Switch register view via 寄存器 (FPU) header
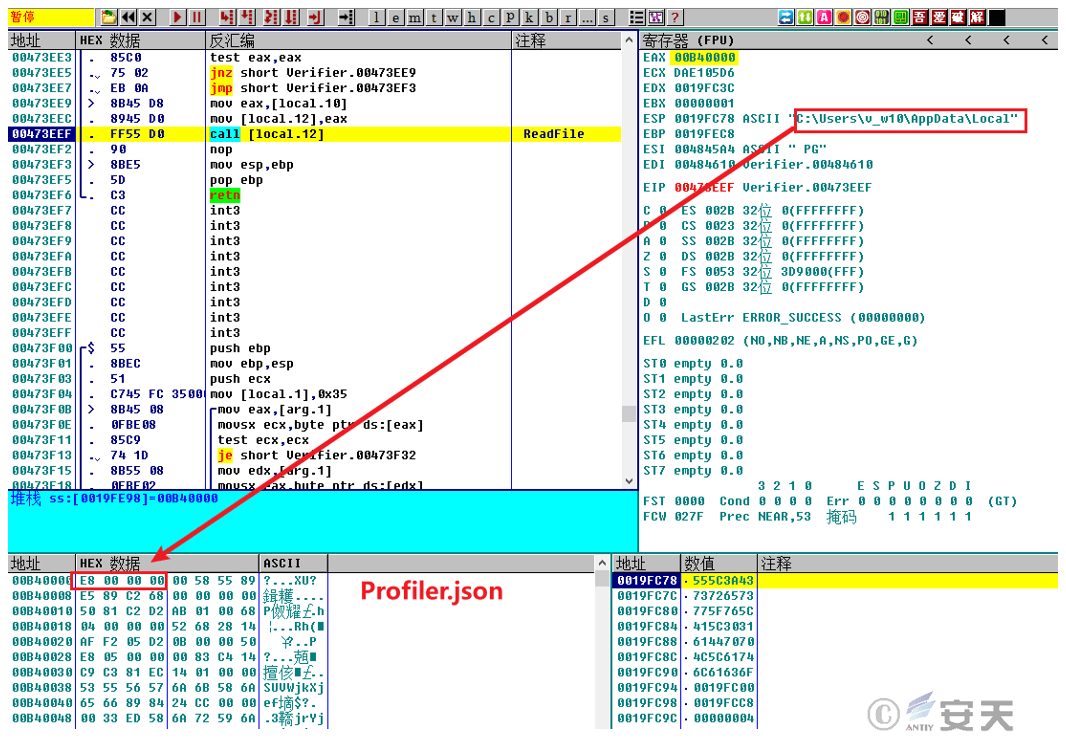This screenshot has width=1066, height=747. point(690,40)
